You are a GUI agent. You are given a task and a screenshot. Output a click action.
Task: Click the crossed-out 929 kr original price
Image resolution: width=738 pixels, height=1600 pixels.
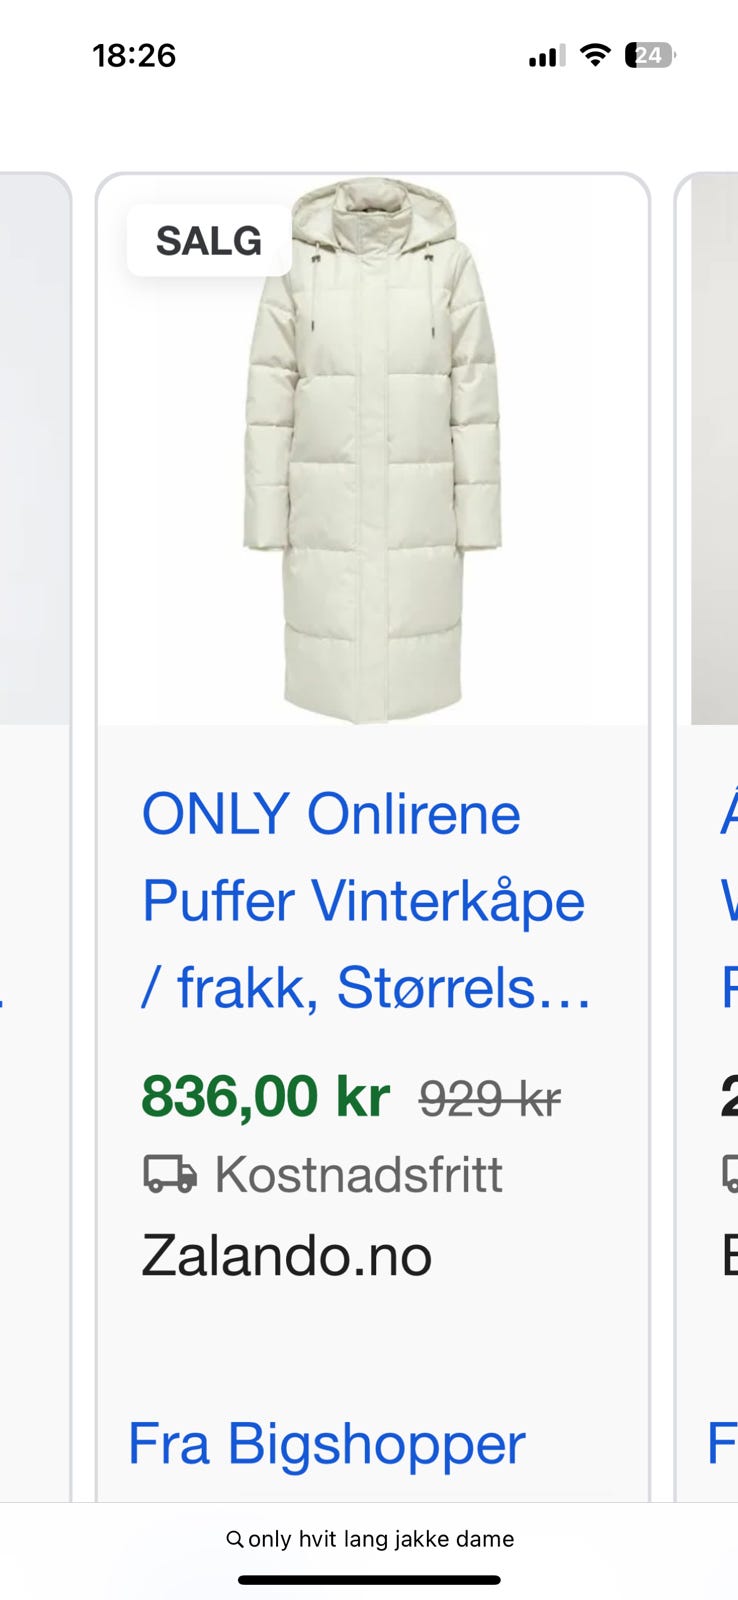pos(490,1099)
